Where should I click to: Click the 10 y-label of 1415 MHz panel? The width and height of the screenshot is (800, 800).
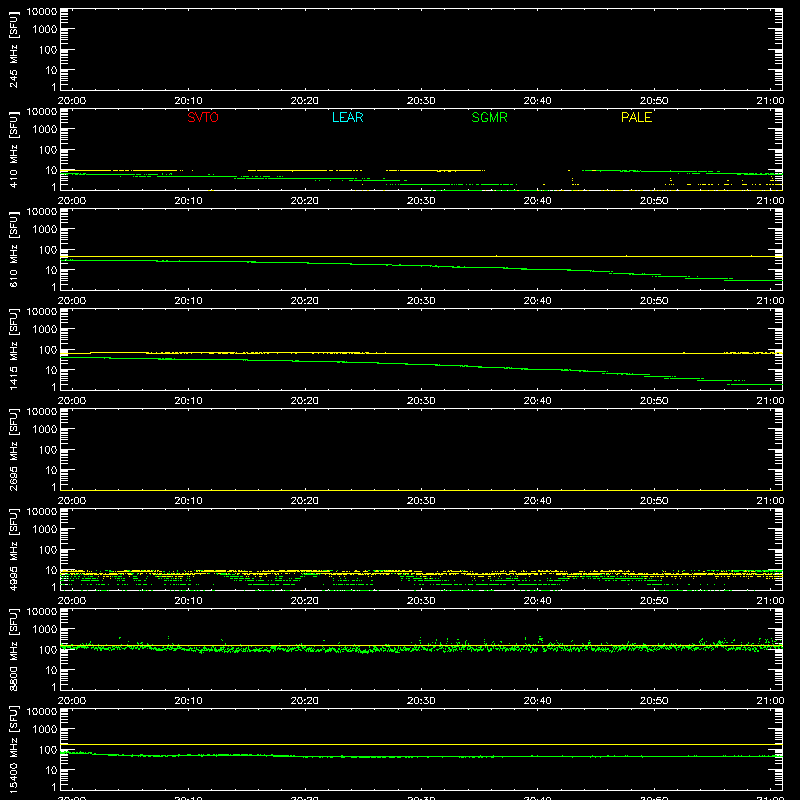pyautogui.click(x=51, y=370)
